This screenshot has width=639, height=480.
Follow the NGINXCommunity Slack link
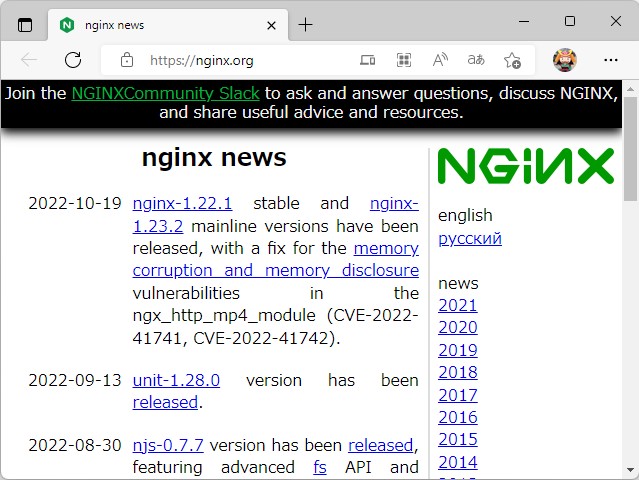[x=165, y=94]
